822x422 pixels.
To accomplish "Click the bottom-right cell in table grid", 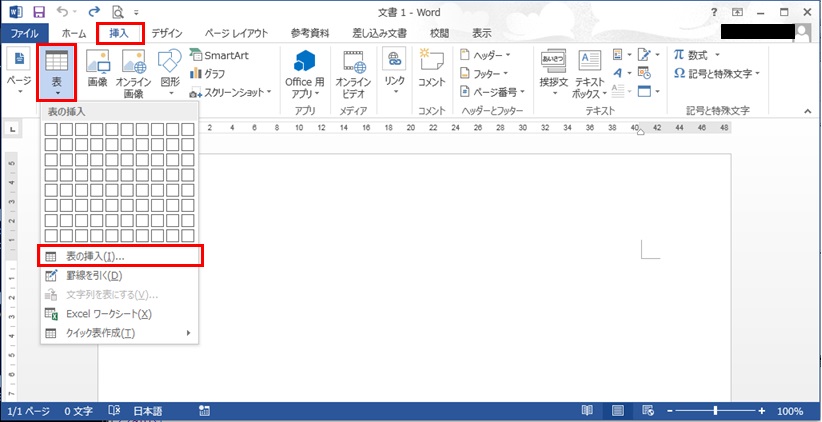I will coord(188,235).
